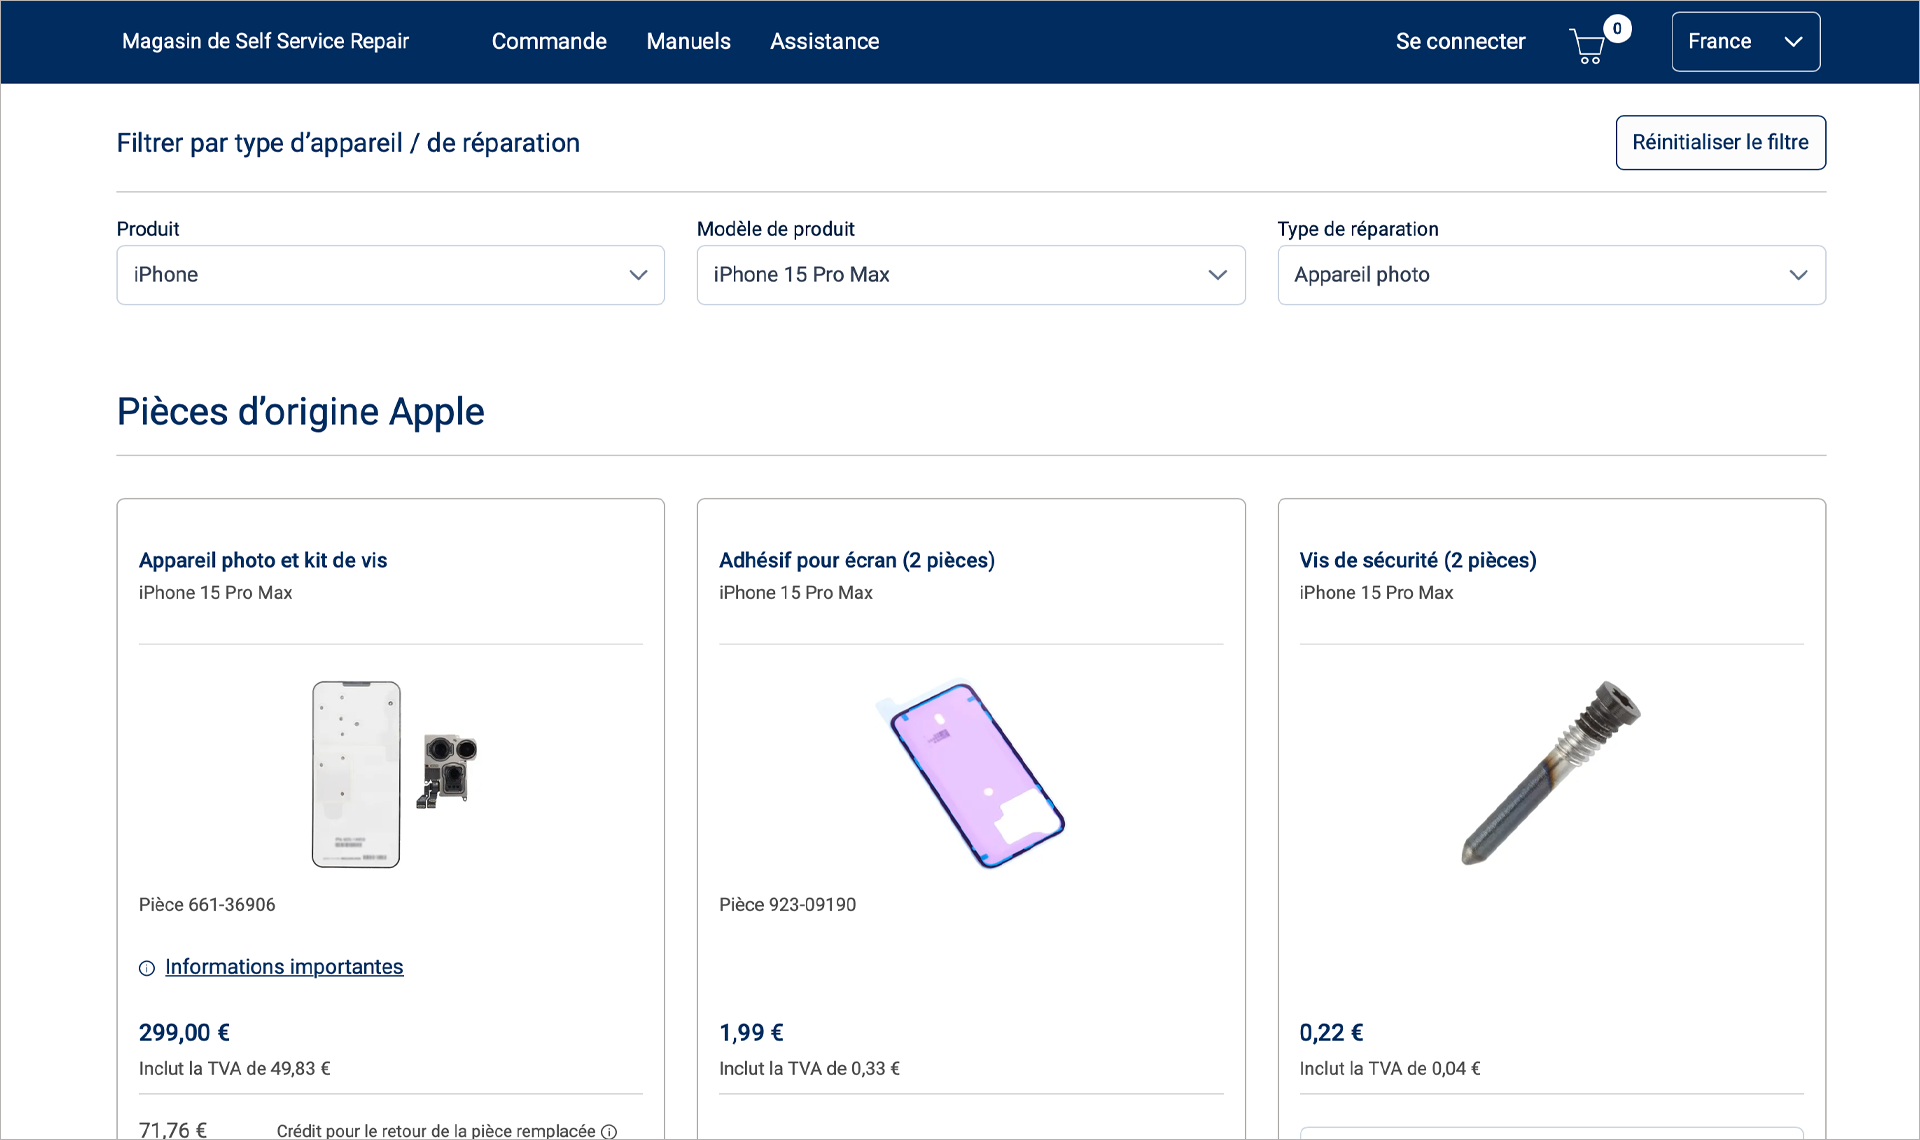Open the France country selector
Viewport: 1920px width, 1140px height.
point(1745,41)
